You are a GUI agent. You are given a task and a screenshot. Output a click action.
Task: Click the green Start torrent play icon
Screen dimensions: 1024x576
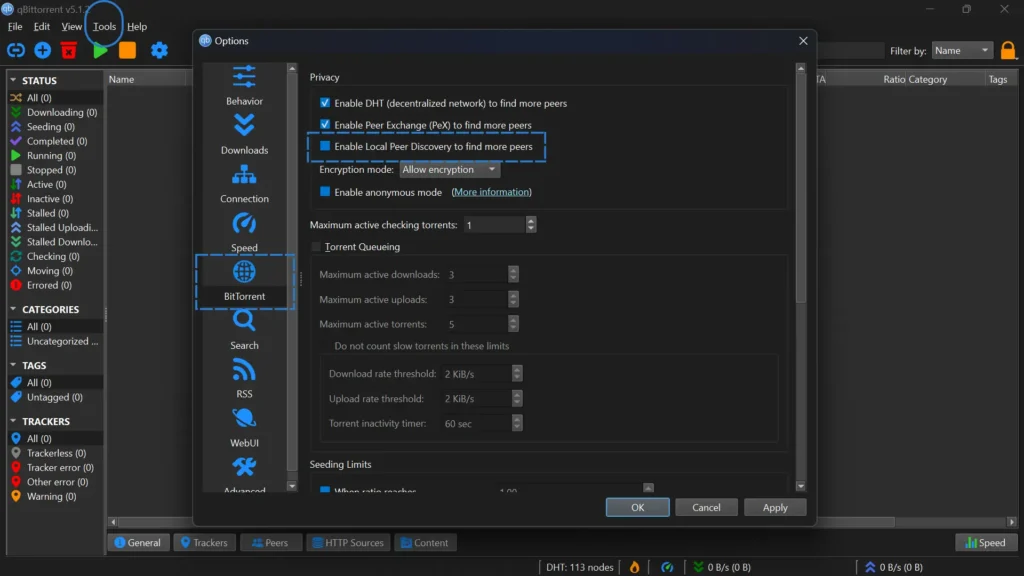100,50
